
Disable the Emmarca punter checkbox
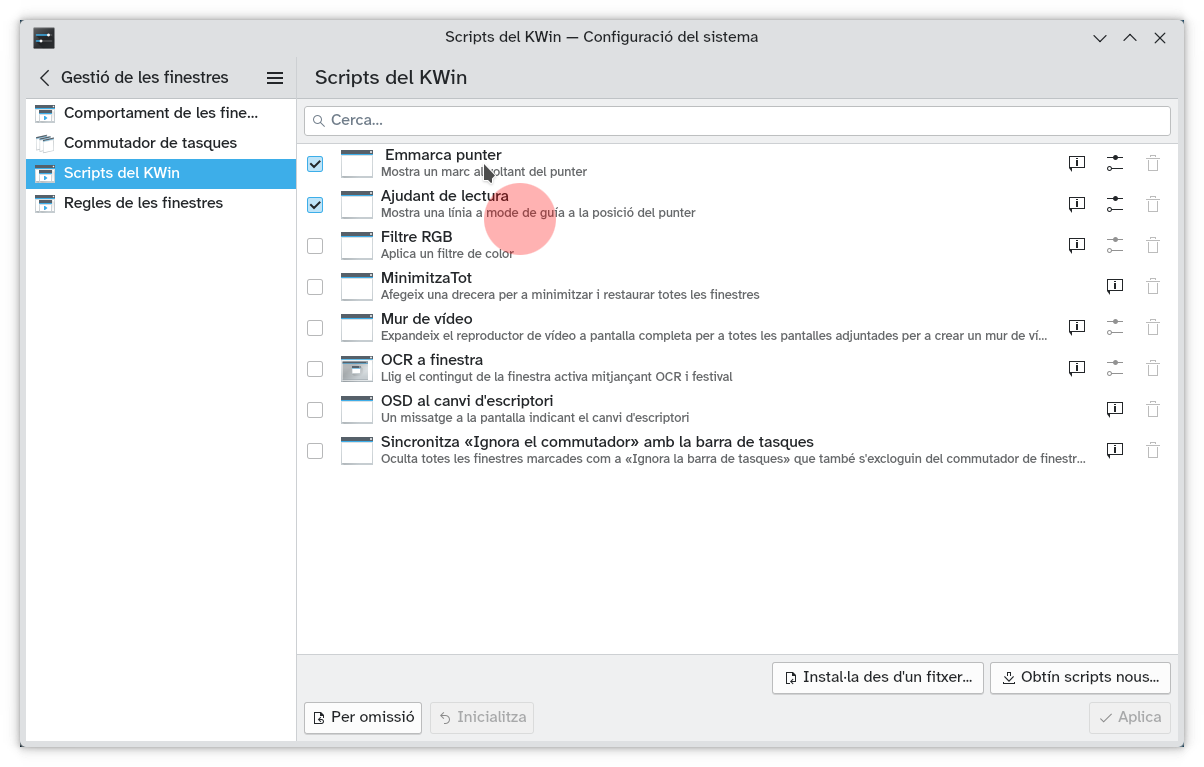tap(315, 163)
